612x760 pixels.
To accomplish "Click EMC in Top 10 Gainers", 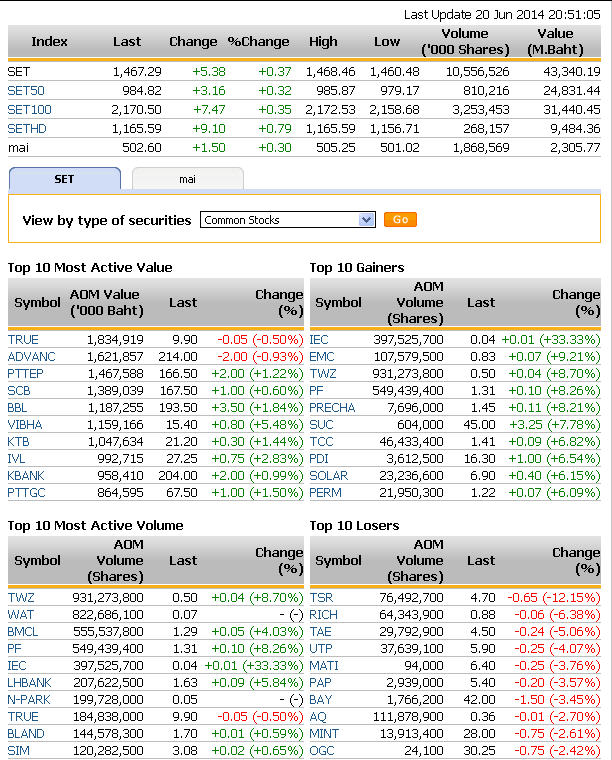I will [x=322, y=357].
